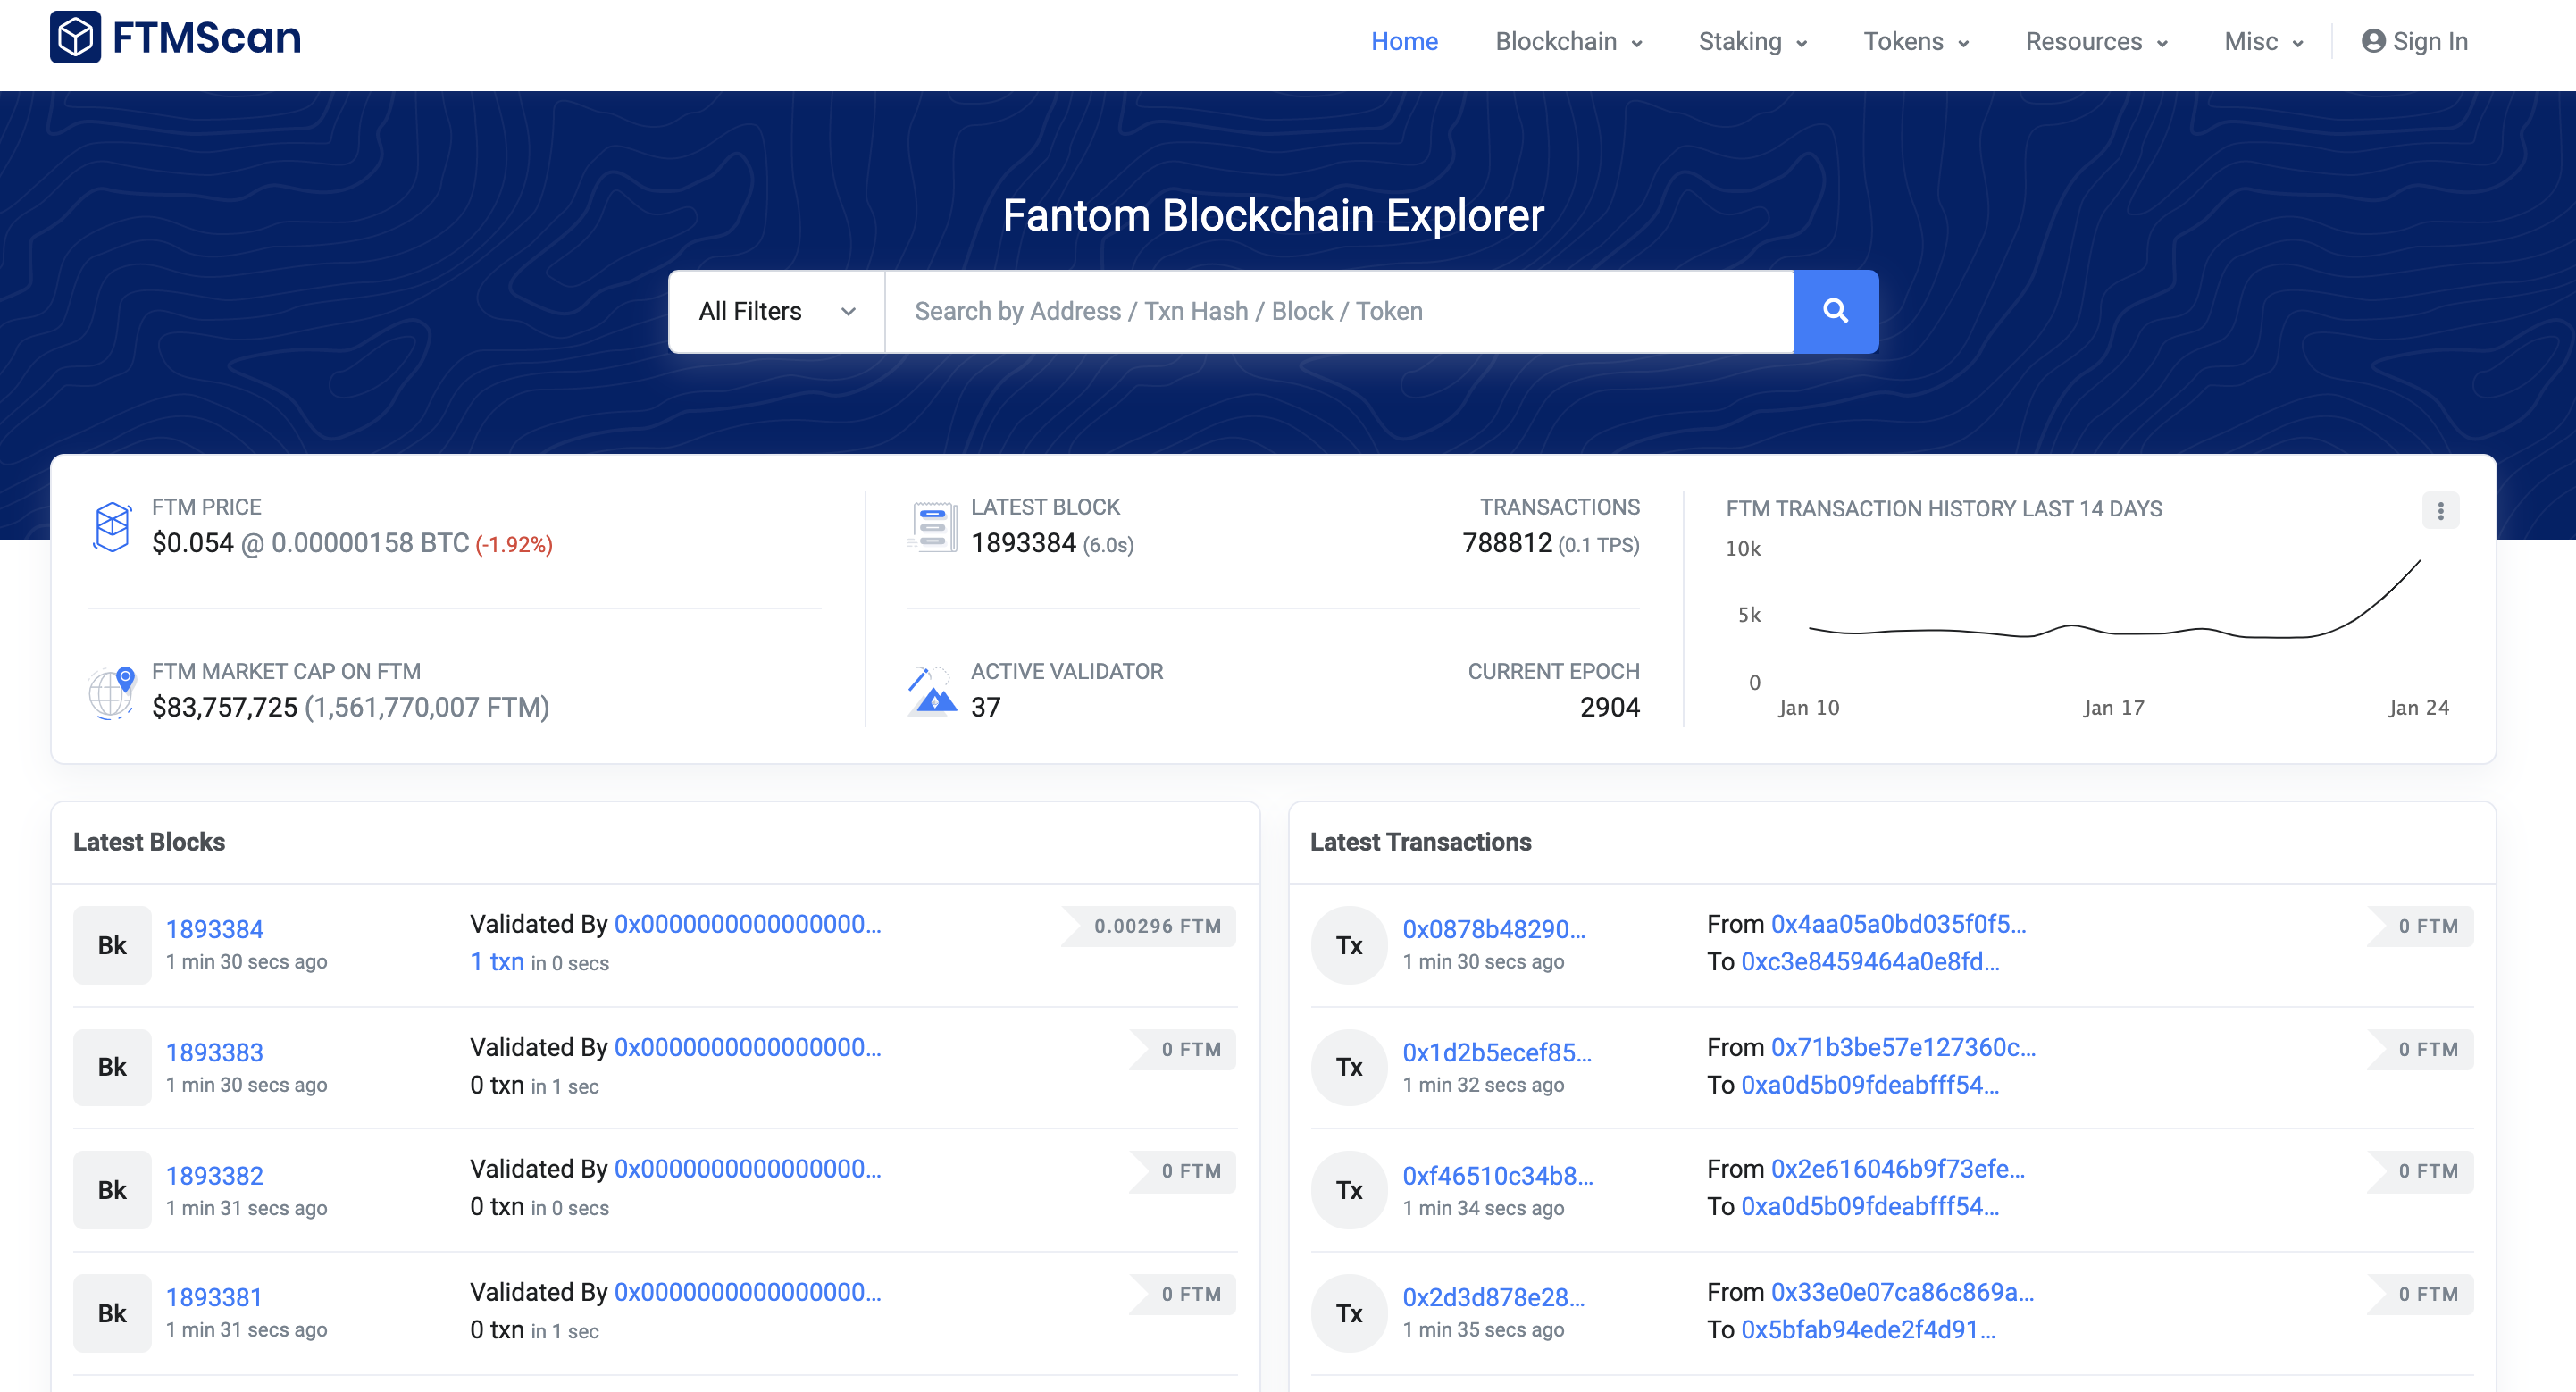The image size is (2576, 1392).
Task: Open the Staking menu
Action: (x=1752, y=42)
